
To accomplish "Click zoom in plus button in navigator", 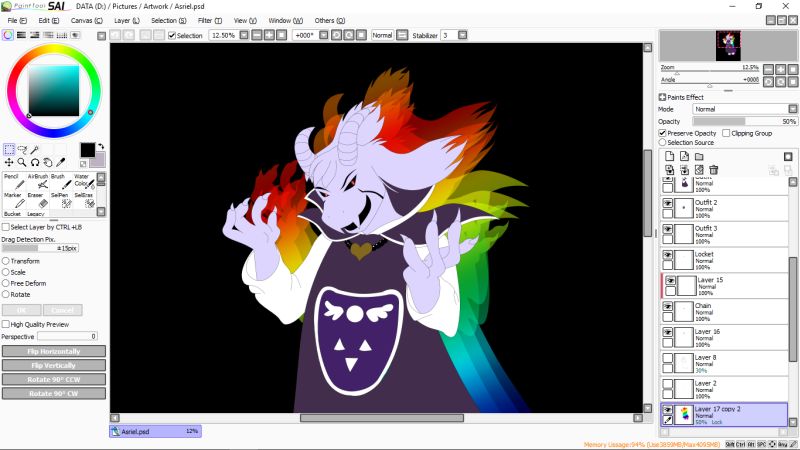I will point(781,69).
